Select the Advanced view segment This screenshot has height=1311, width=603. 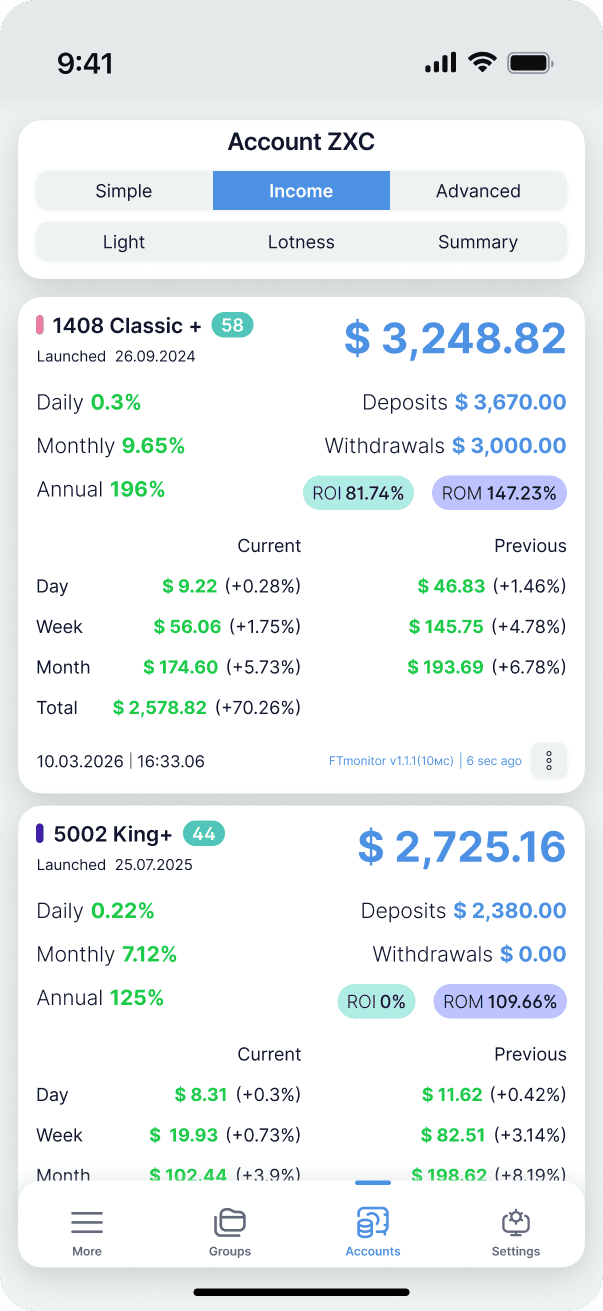(x=478, y=191)
